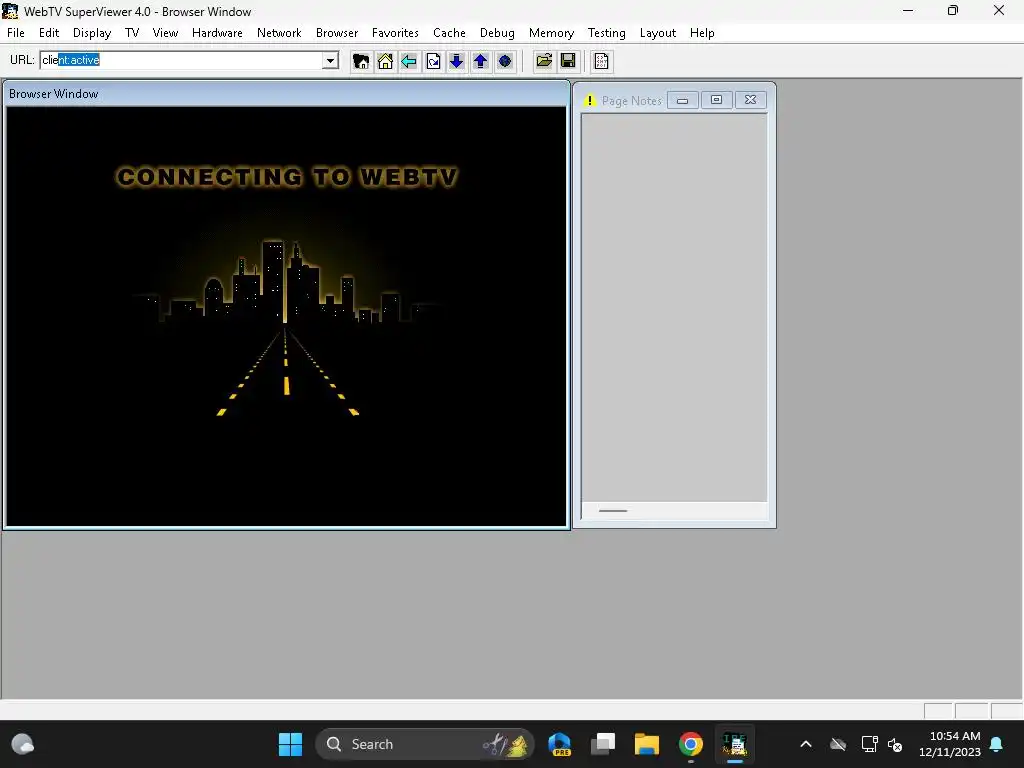Open the Help menu
The height and width of the screenshot is (768, 1024).
702,33
